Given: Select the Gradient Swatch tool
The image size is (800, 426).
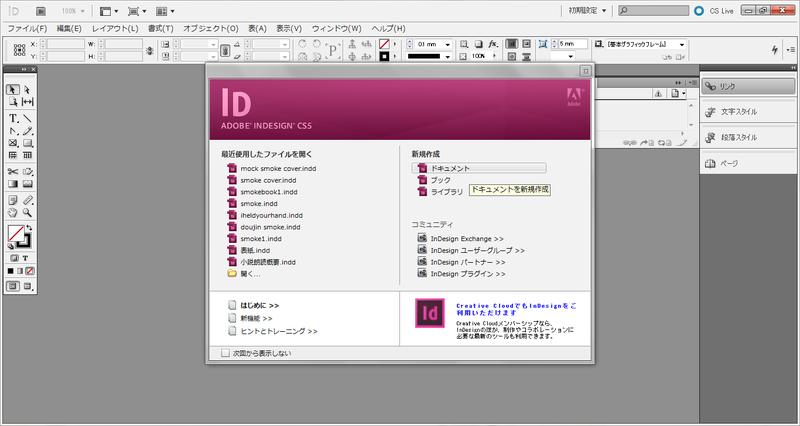Looking at the screenshot, I should (13, 184).
